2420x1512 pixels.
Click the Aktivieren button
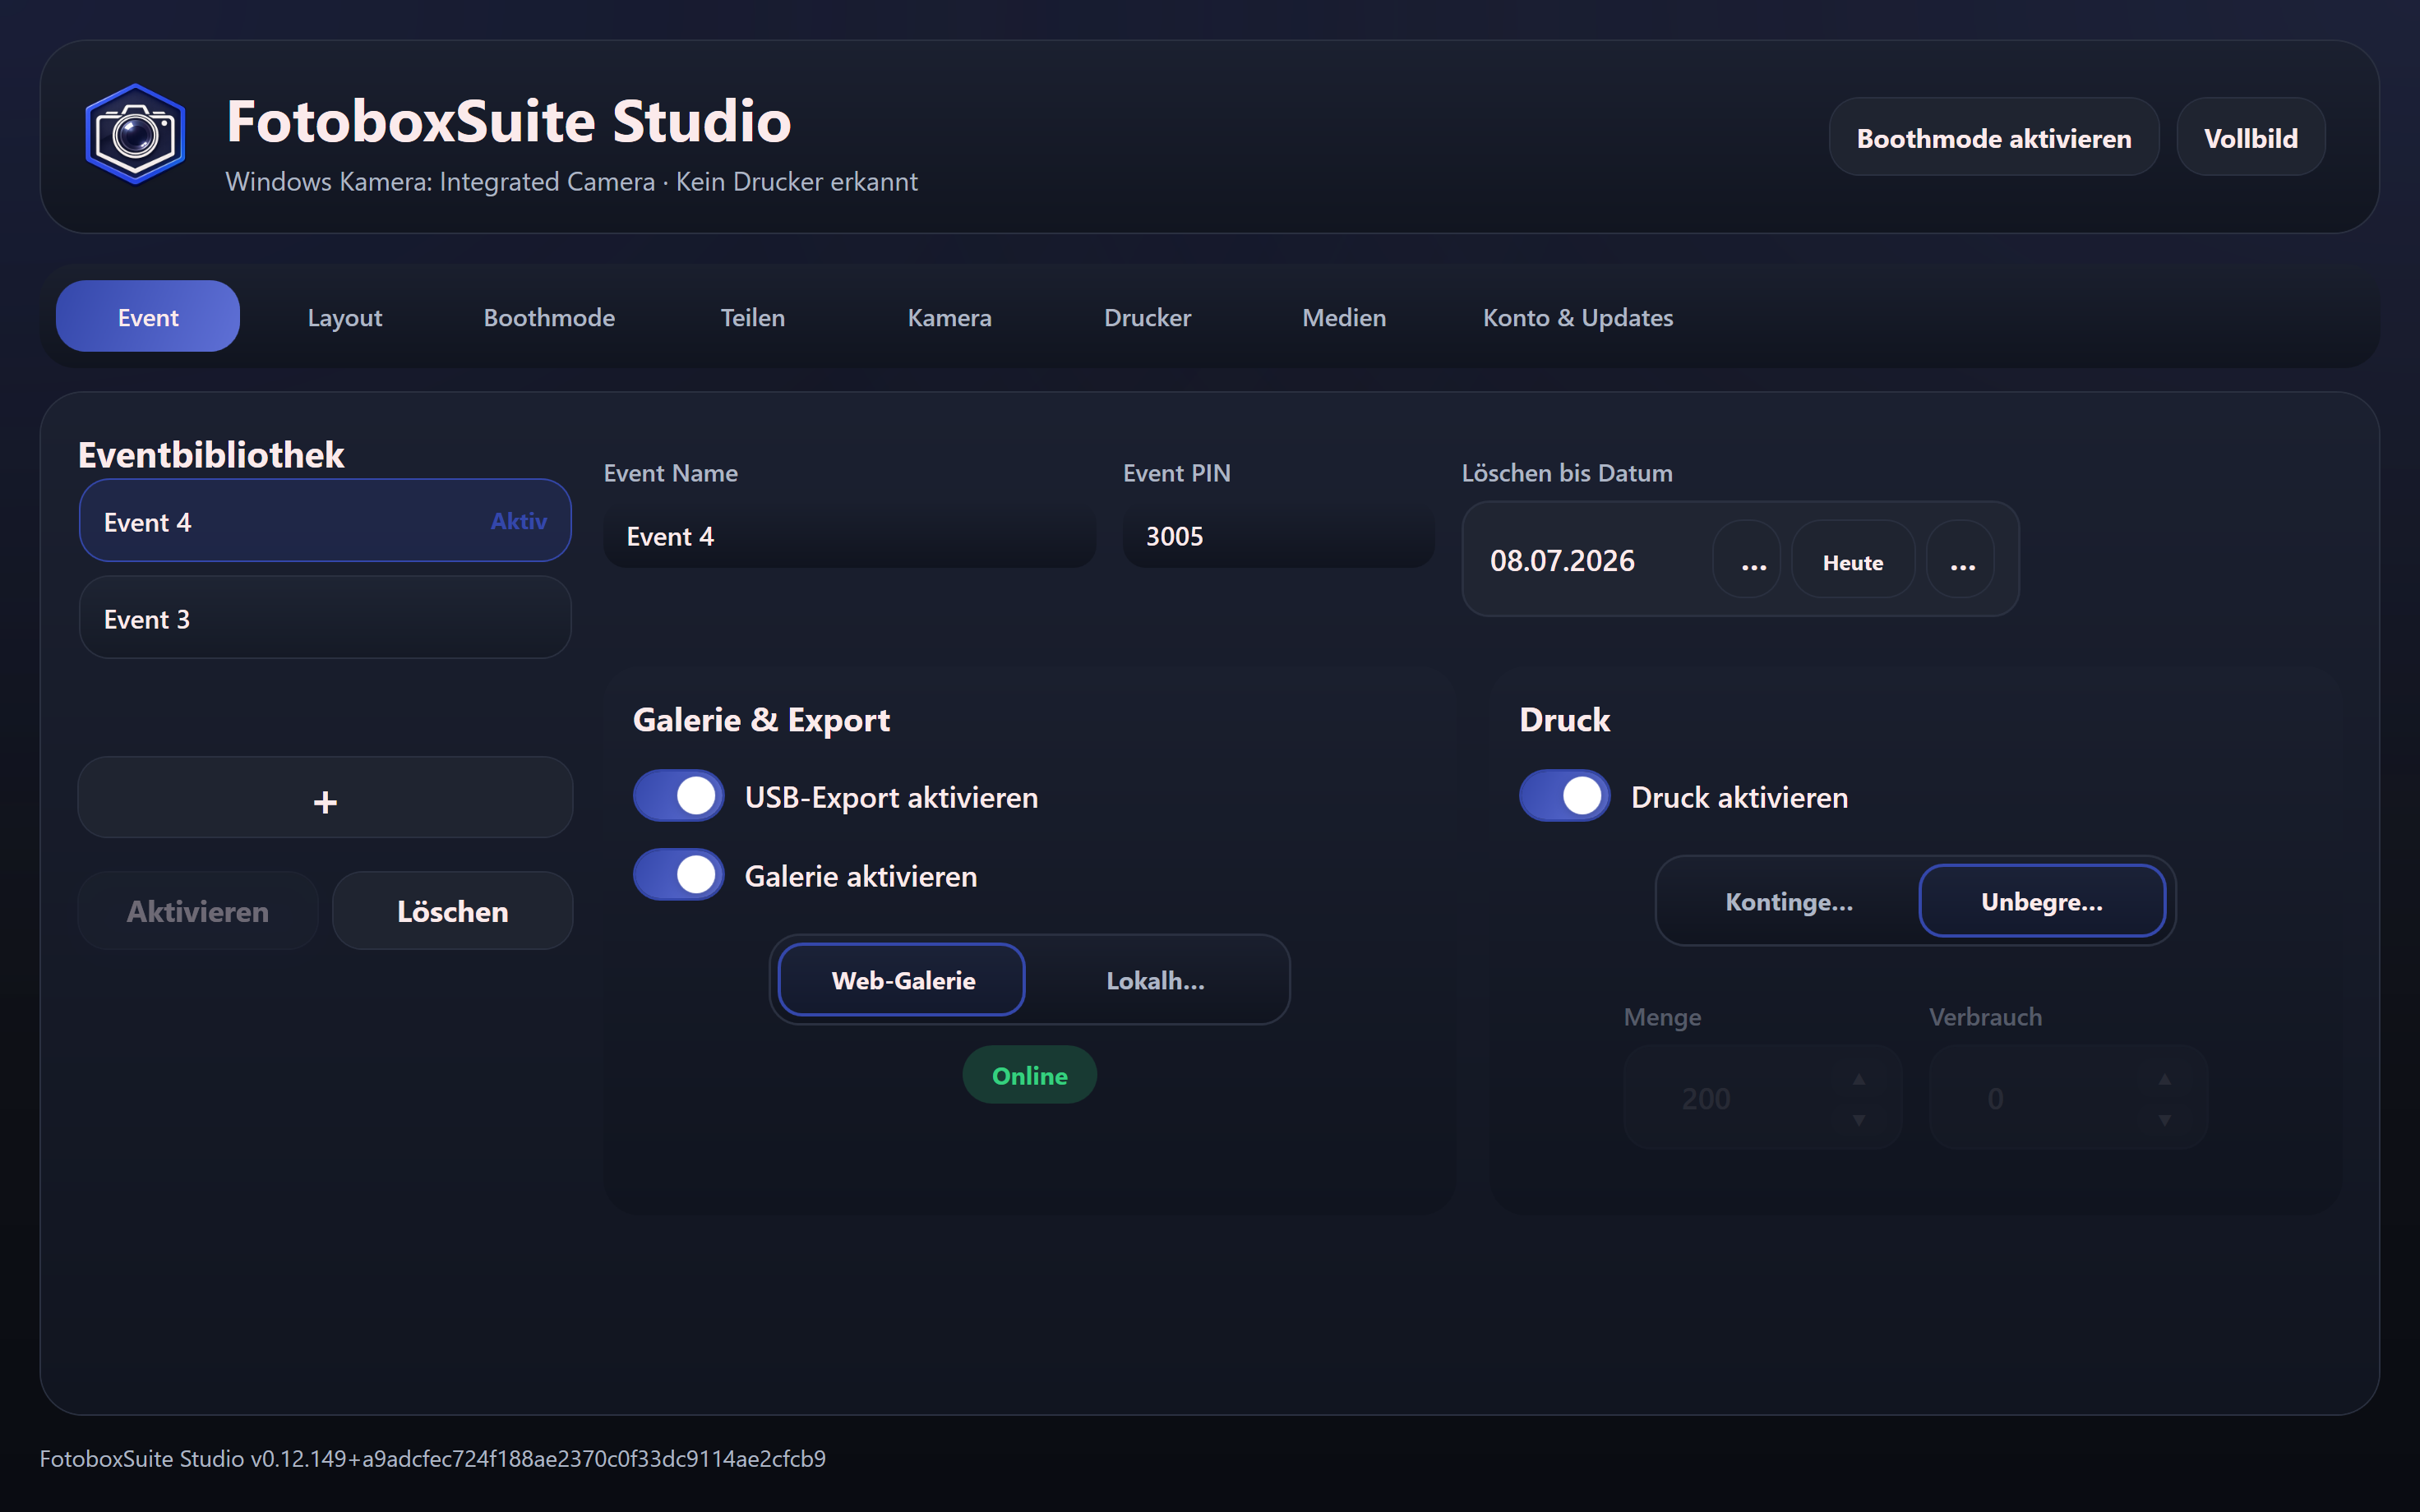[198, 910]
